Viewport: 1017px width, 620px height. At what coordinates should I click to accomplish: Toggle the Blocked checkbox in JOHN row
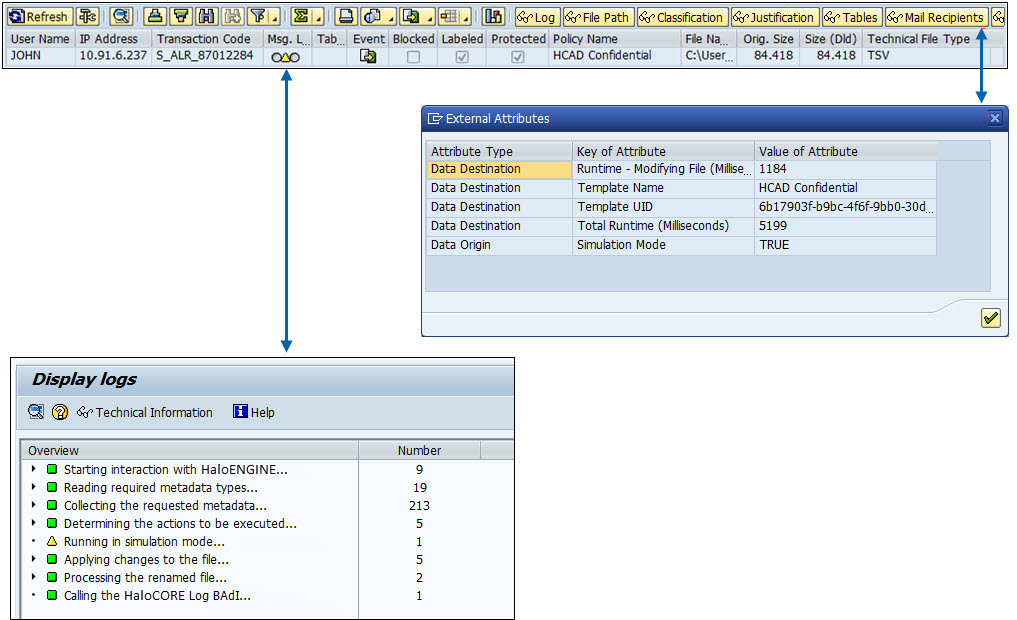[x=413, y=57]
